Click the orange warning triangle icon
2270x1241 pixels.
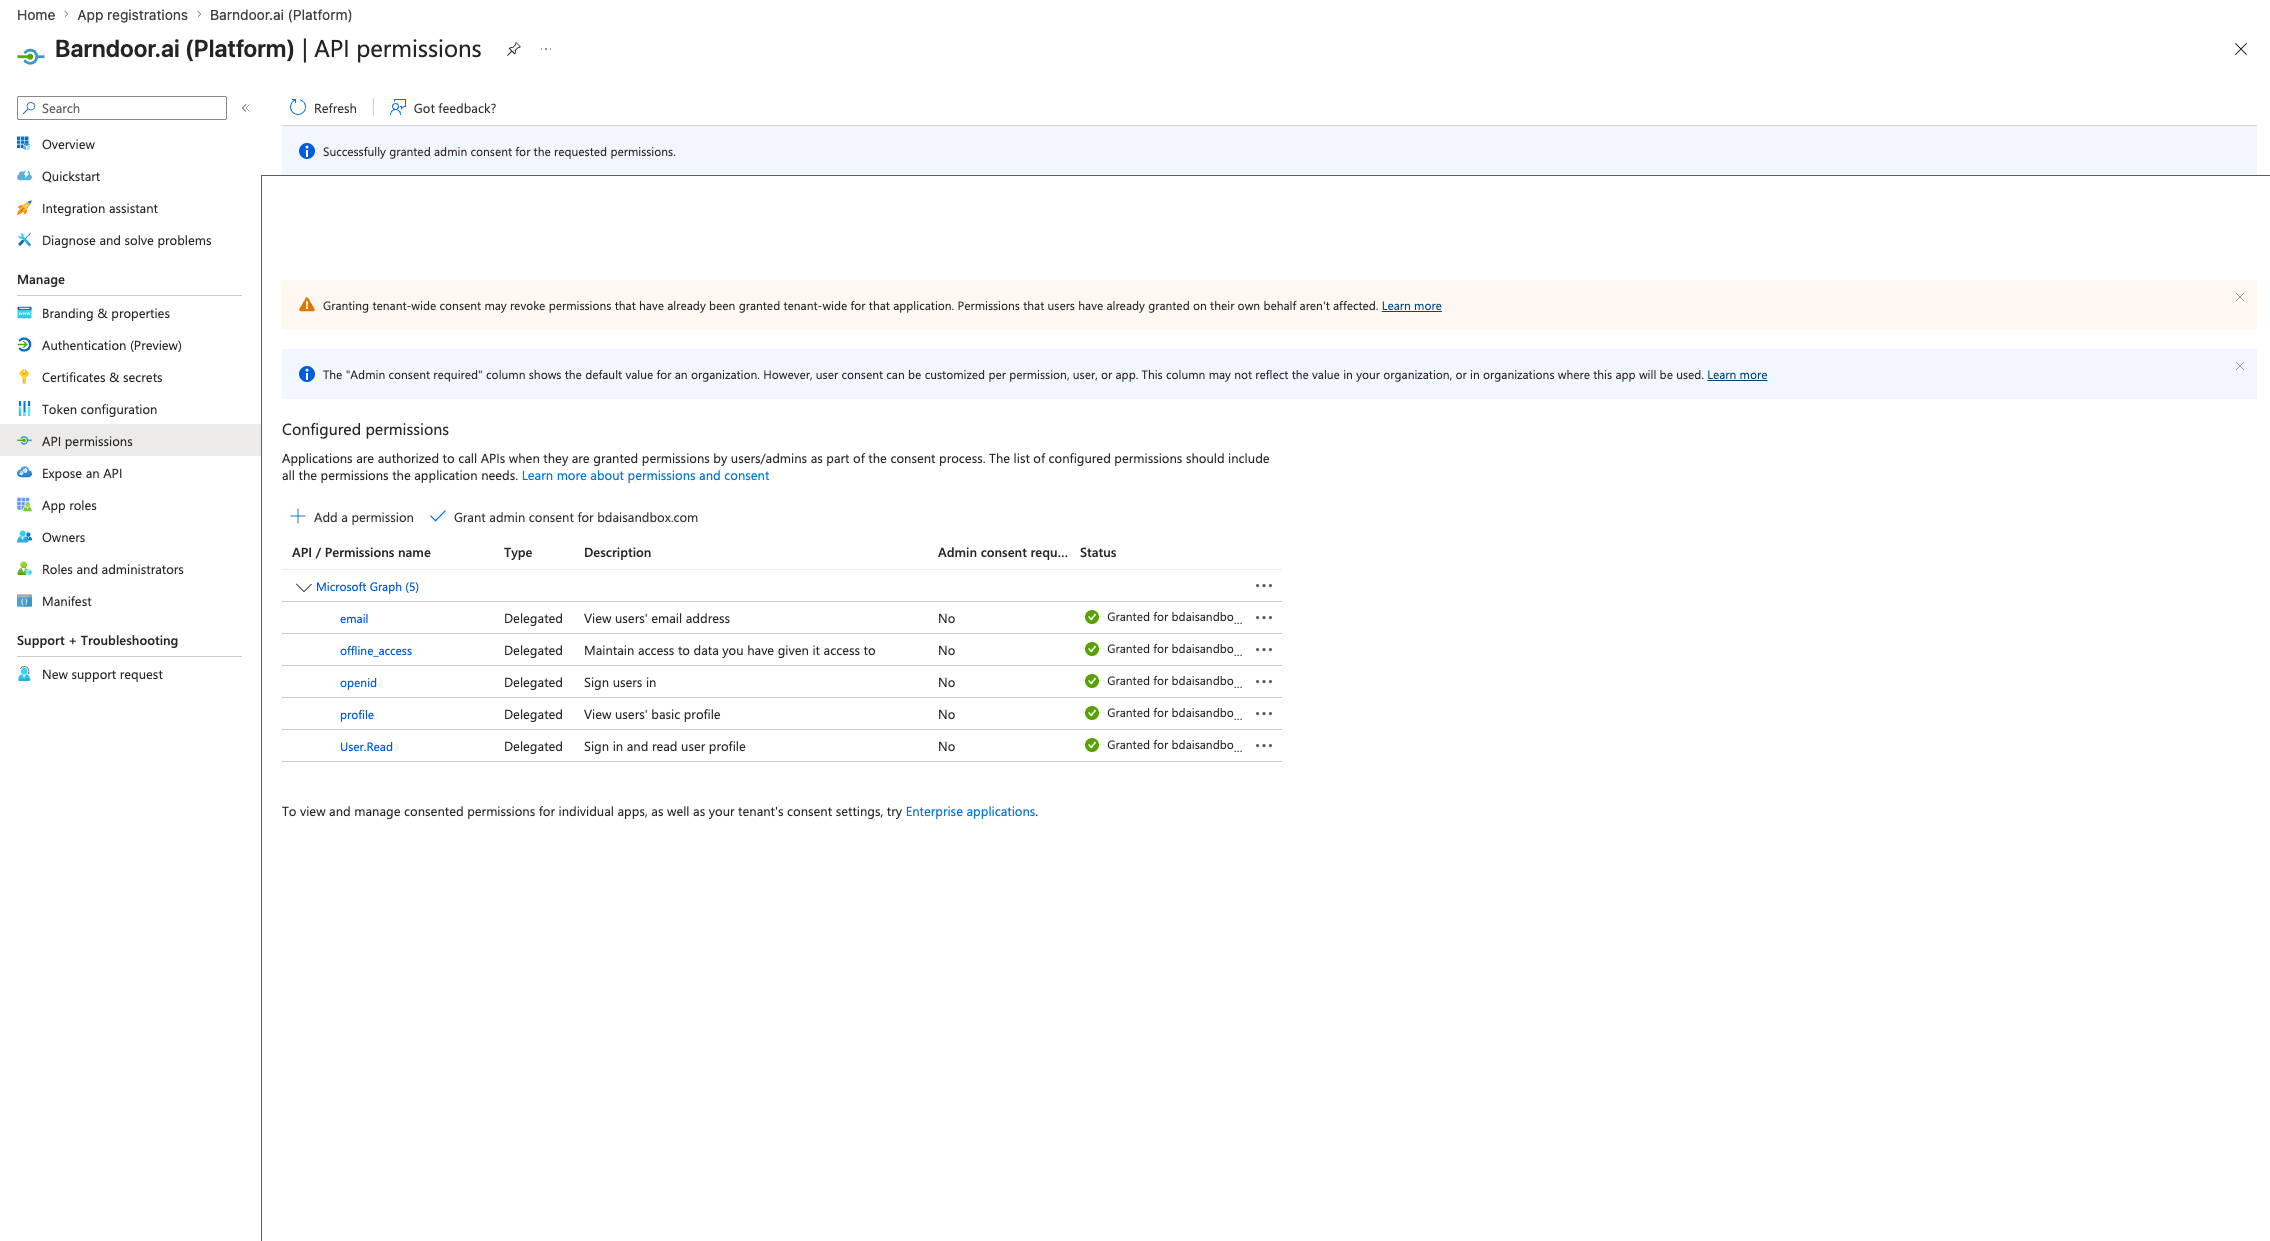click(x=307, y=305)
